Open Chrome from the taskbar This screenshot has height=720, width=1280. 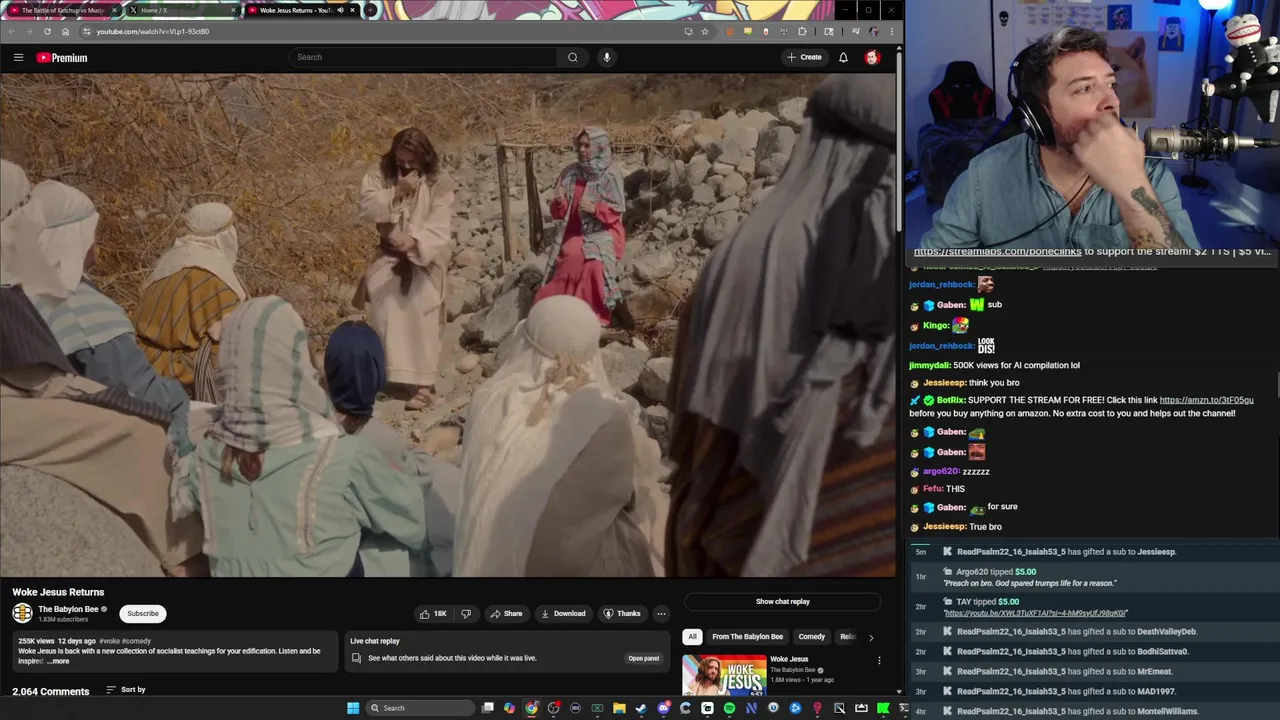[x=531, y=708]
